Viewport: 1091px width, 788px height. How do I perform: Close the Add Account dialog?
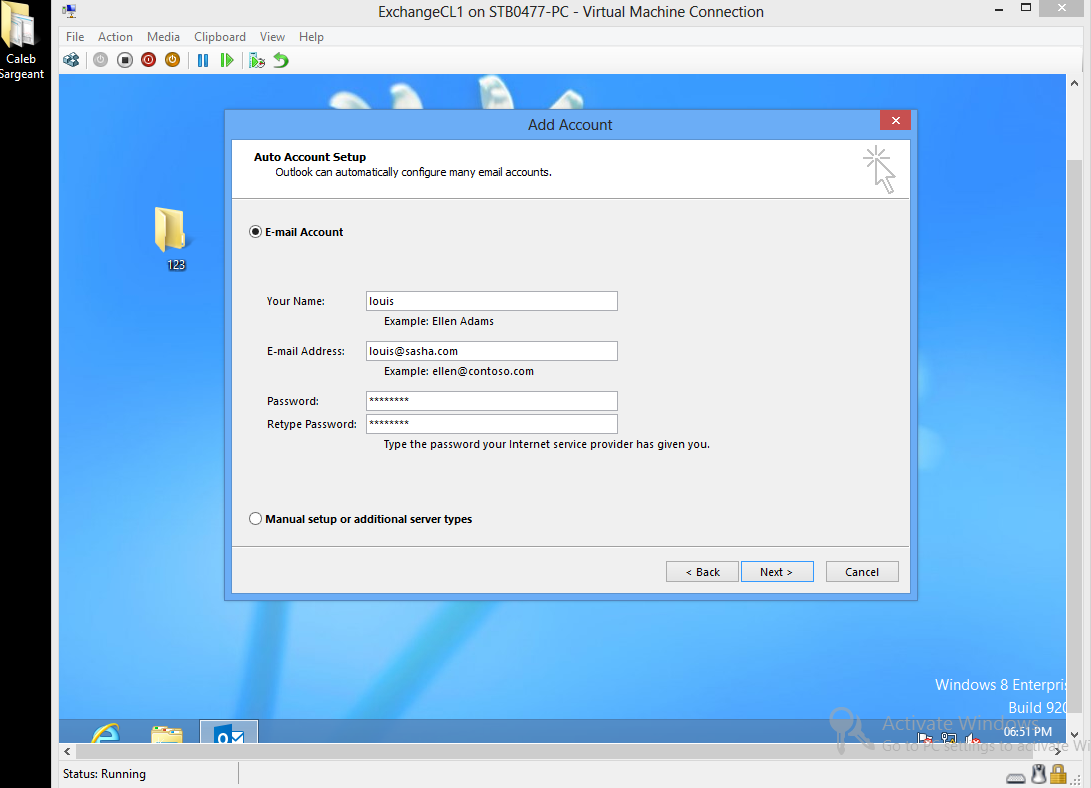coord(895,120)
